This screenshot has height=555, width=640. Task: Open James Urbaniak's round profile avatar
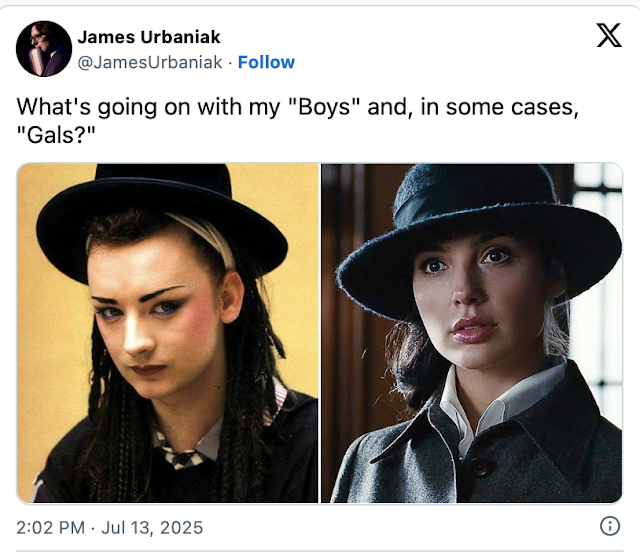pyautogui.click(x=44, y=49)
